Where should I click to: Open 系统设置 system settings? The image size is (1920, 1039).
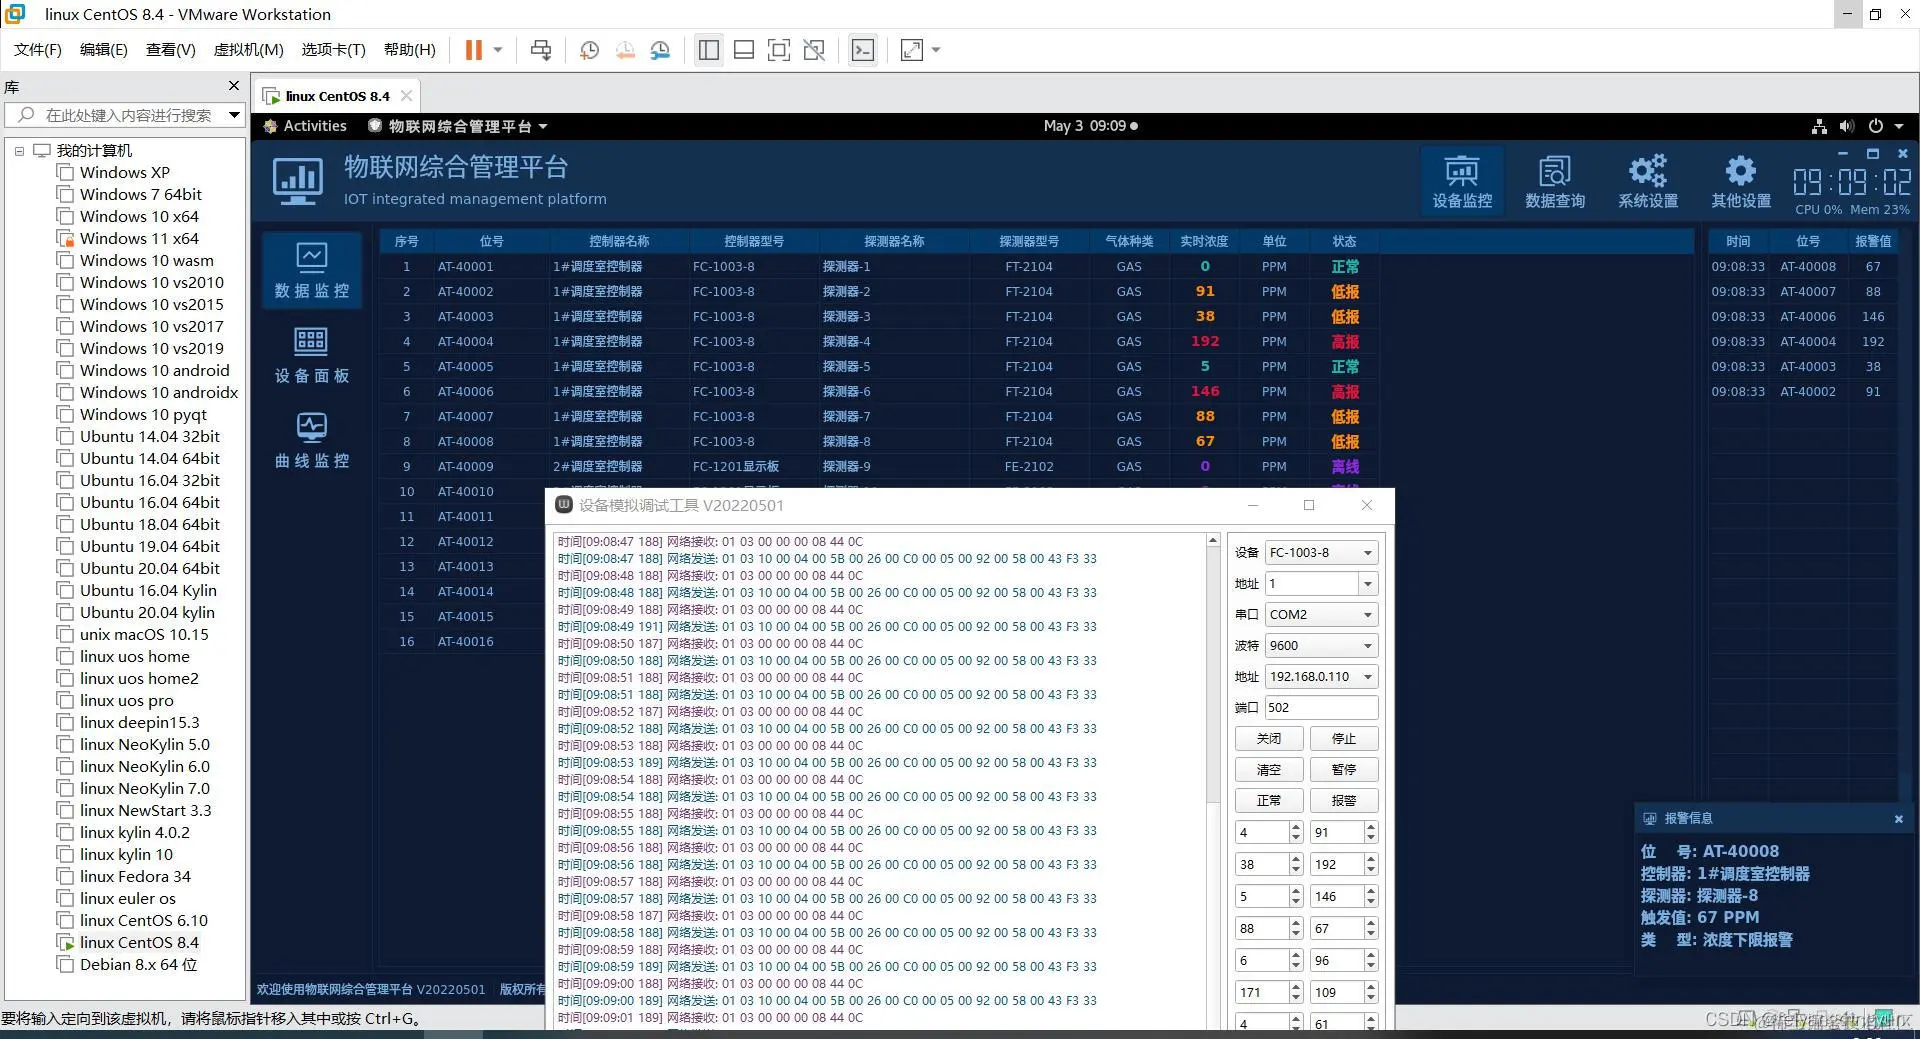(1646, 180)
